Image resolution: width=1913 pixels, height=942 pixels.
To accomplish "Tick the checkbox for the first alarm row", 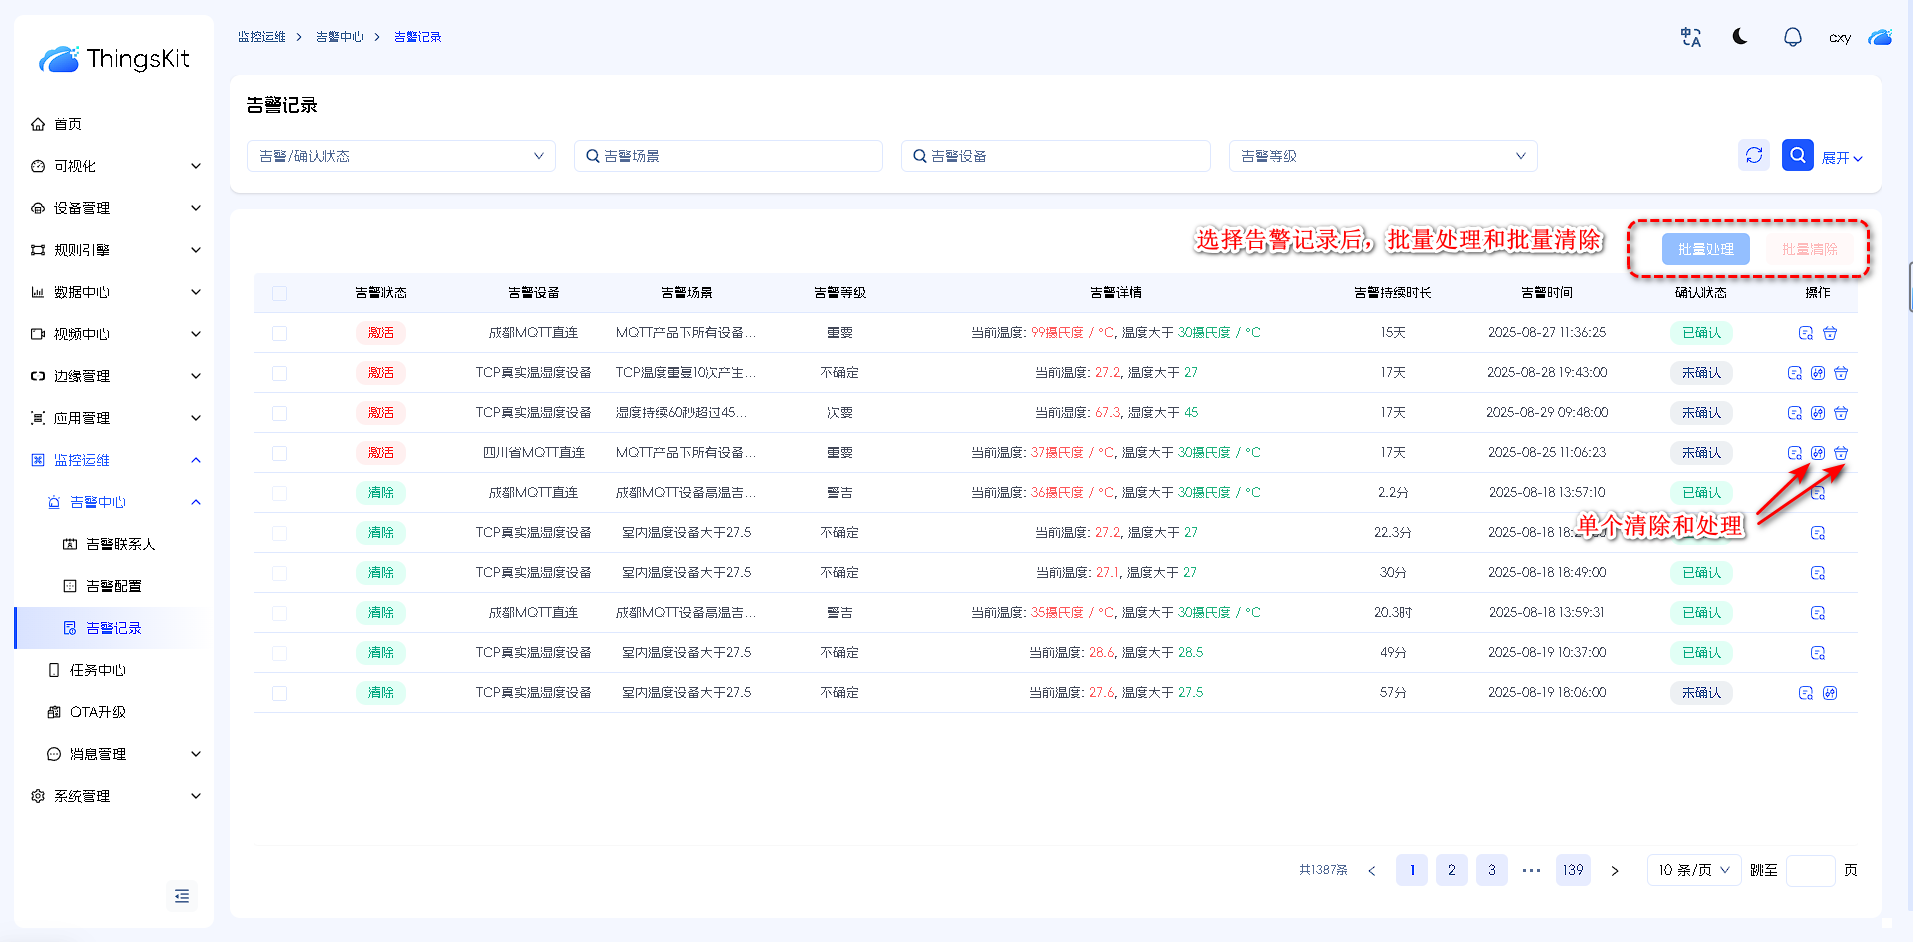I will tap(279, 333).
